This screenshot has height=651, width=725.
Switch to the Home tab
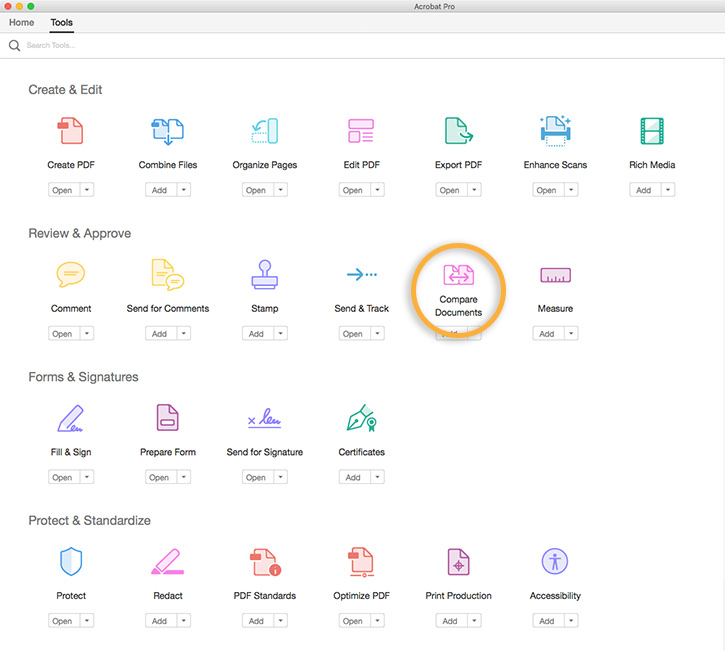coord(21,22)
